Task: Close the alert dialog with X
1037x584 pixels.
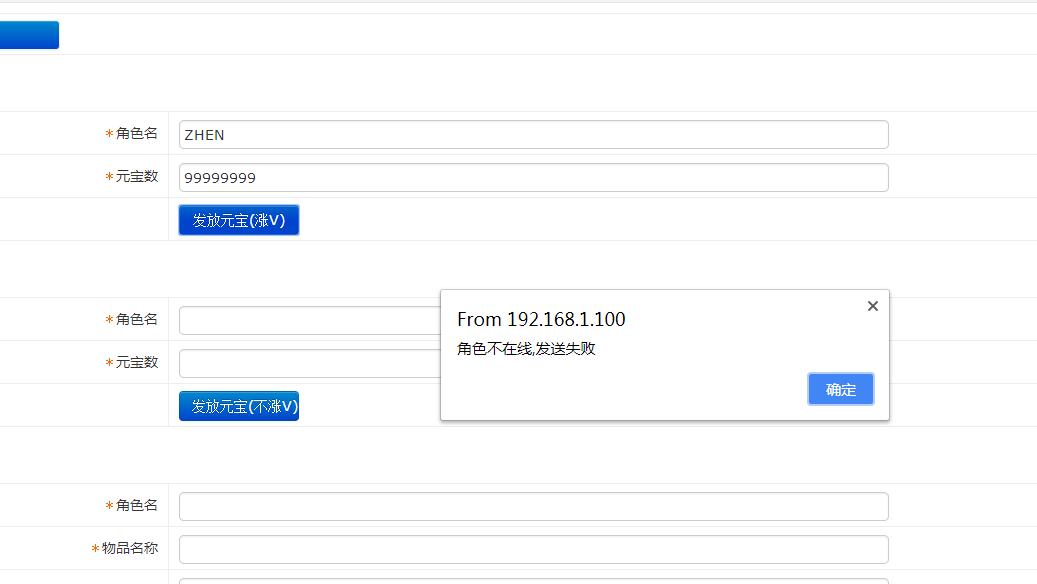Action: 872,306
